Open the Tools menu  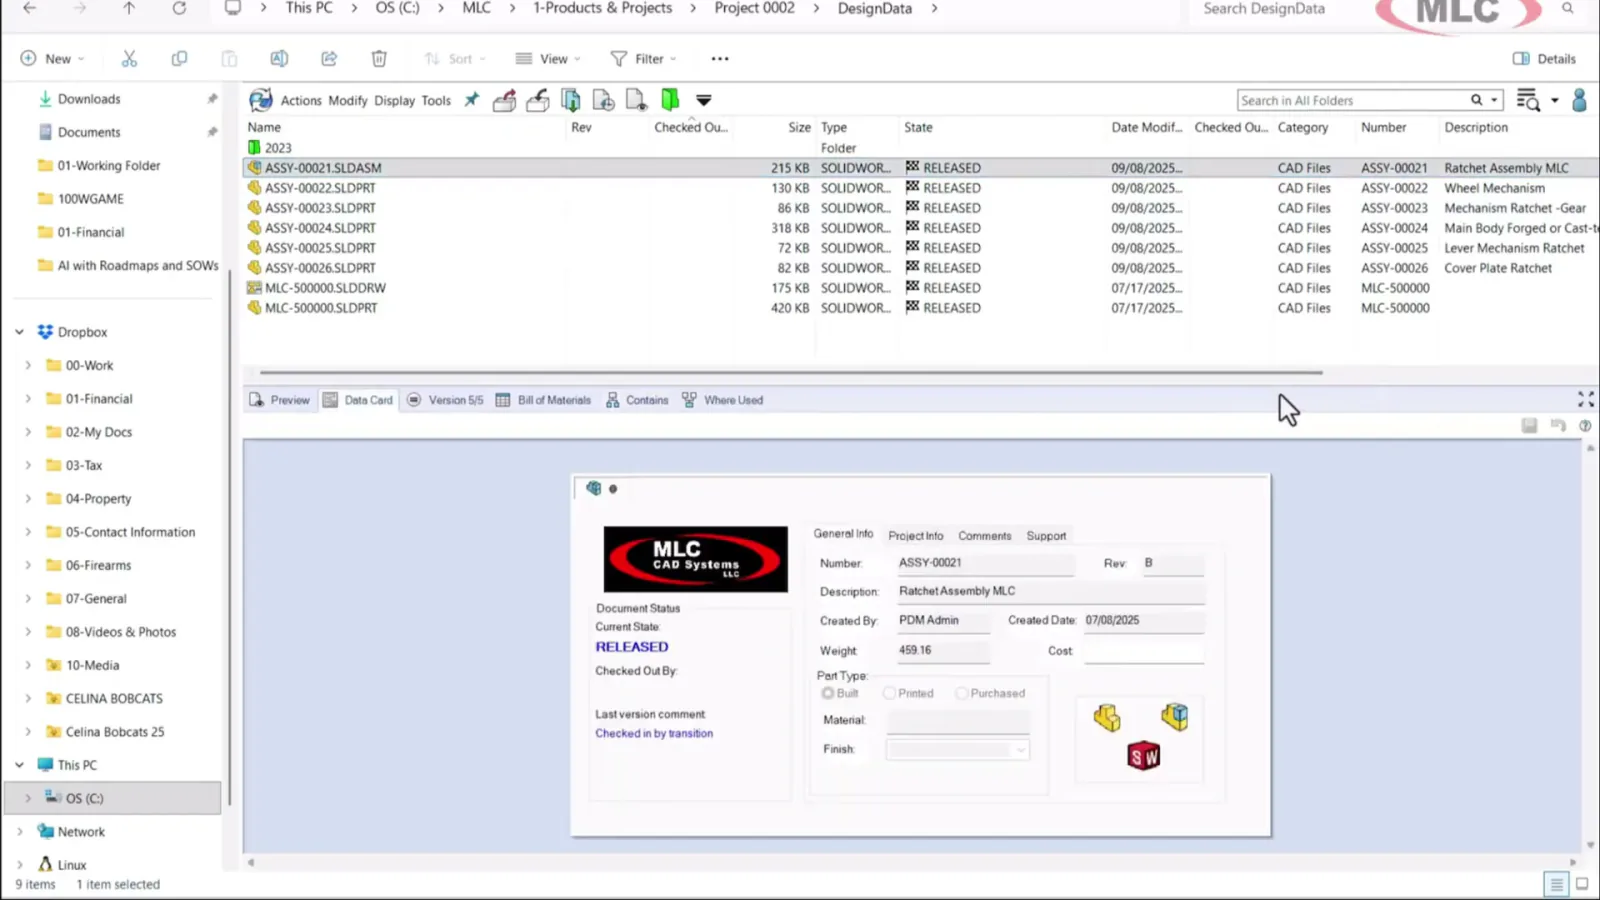click(436, 101)
